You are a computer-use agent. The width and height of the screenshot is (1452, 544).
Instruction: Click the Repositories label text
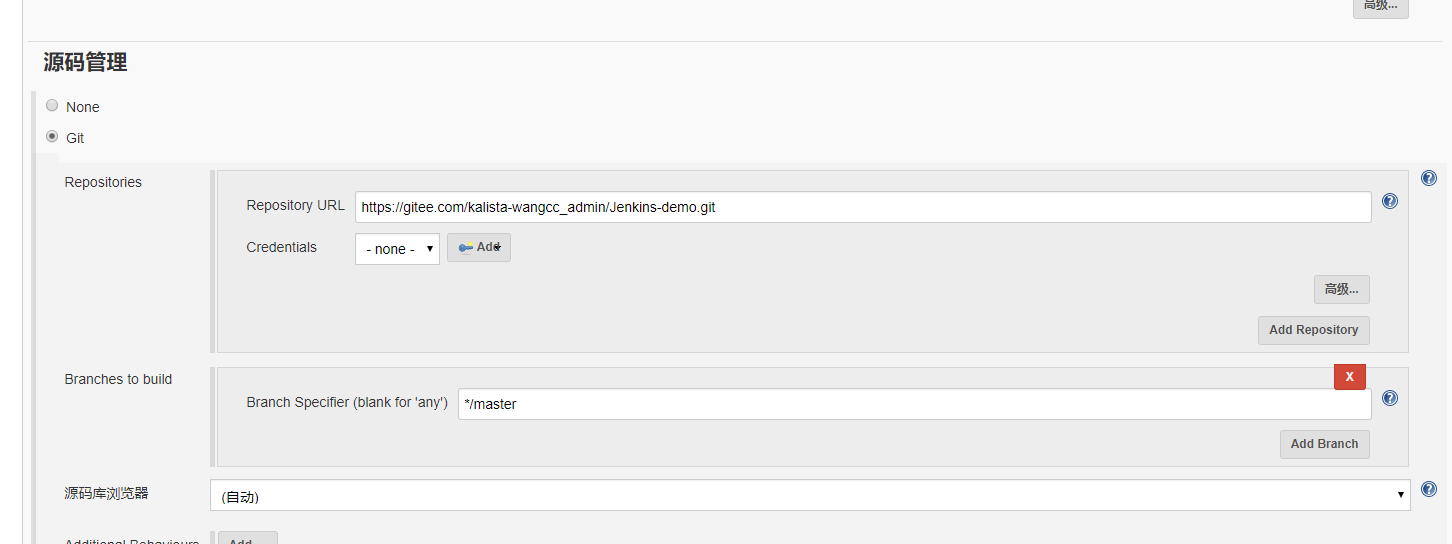pos(103,182)
